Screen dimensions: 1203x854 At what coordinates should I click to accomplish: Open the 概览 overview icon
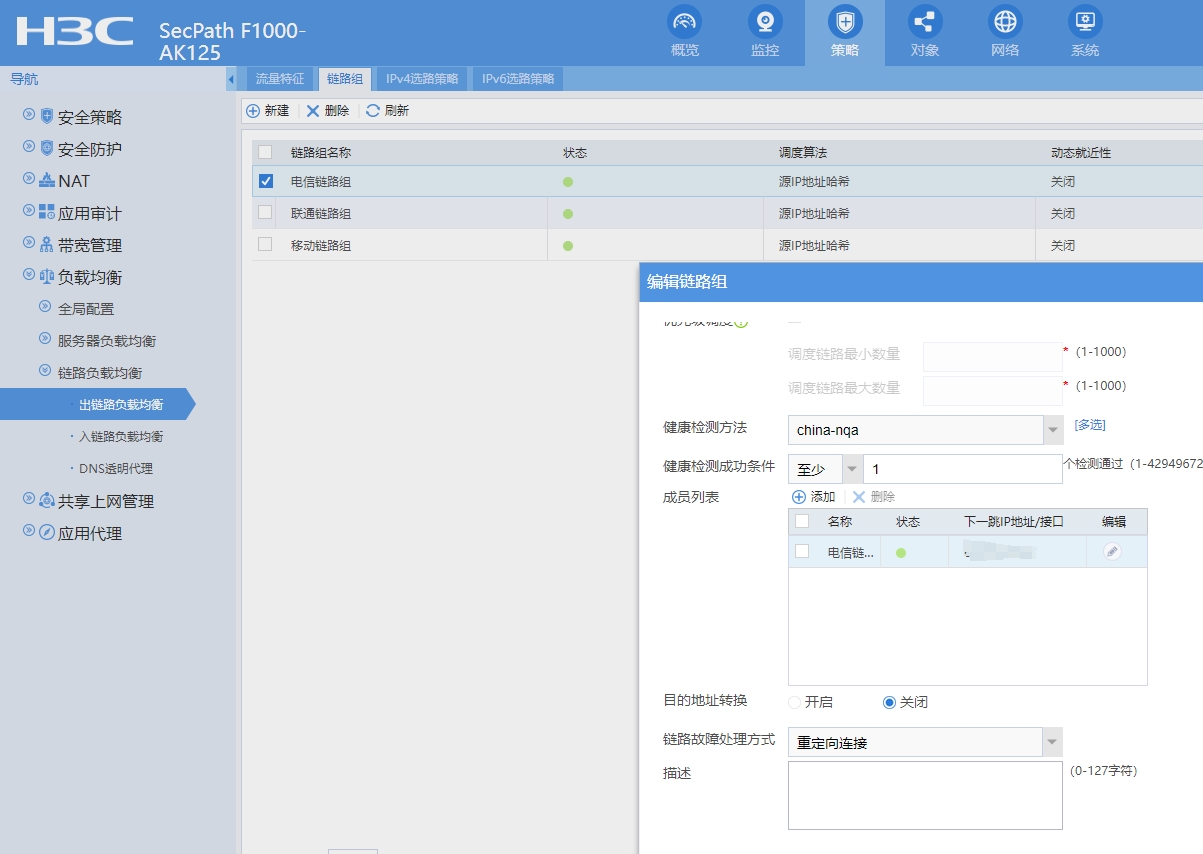coord(684,22)
